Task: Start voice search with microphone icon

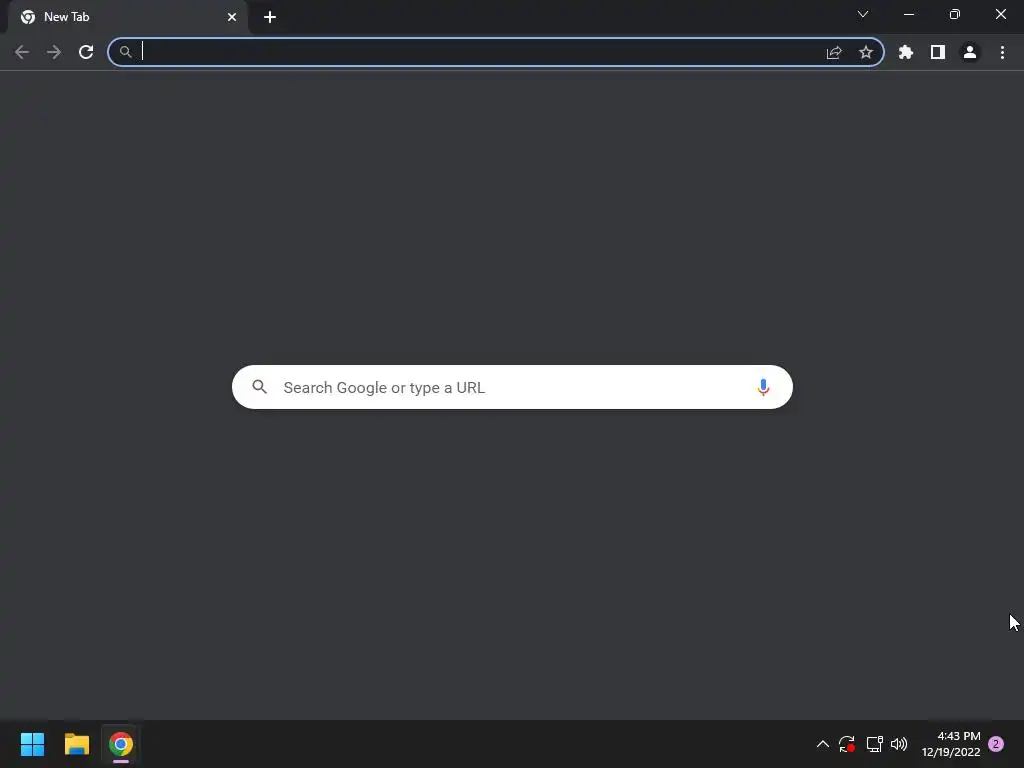Action: [763, 387]
